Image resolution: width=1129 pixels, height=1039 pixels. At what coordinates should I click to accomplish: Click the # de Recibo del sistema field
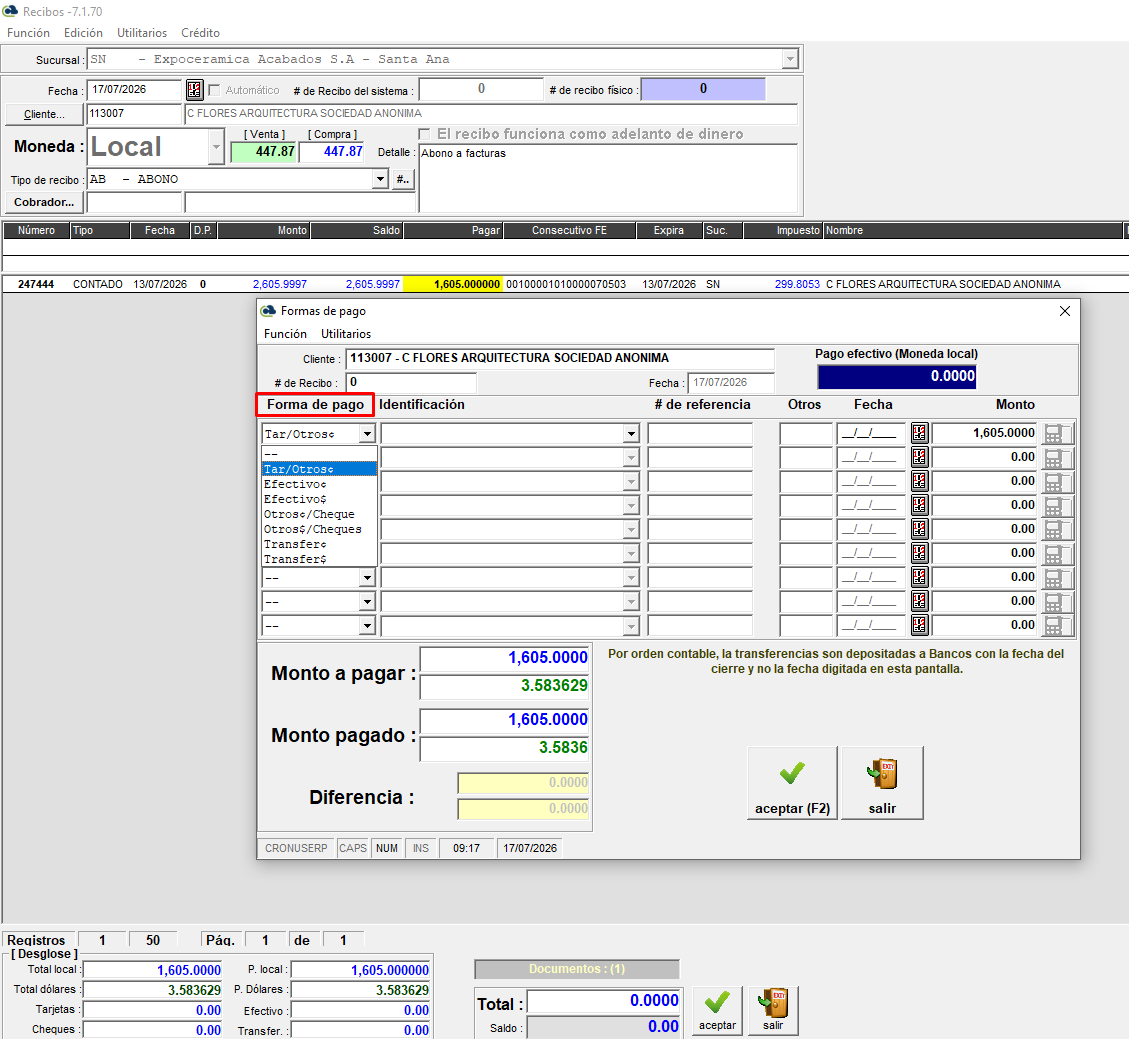(x=481, y=89)
